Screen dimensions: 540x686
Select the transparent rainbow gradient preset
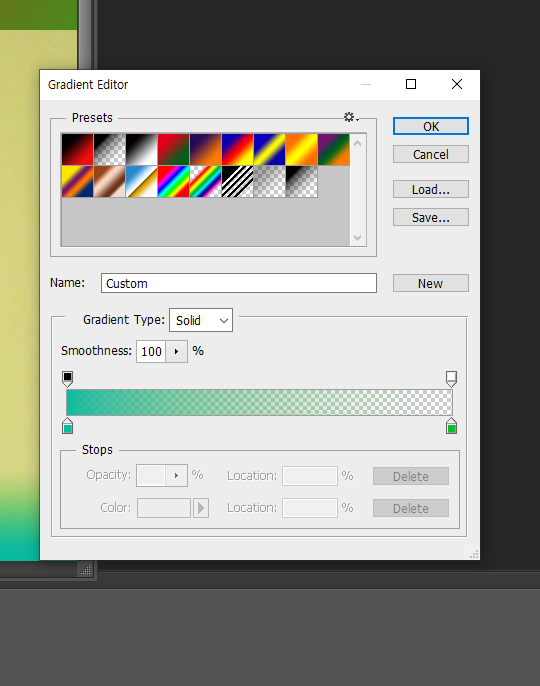[x=205, y=182]
